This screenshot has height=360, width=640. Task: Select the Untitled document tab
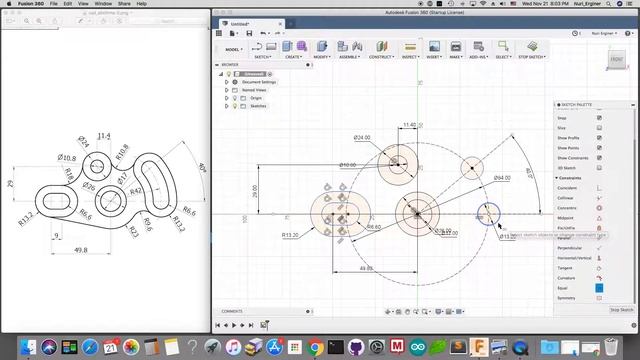click(x=250, y=24)
